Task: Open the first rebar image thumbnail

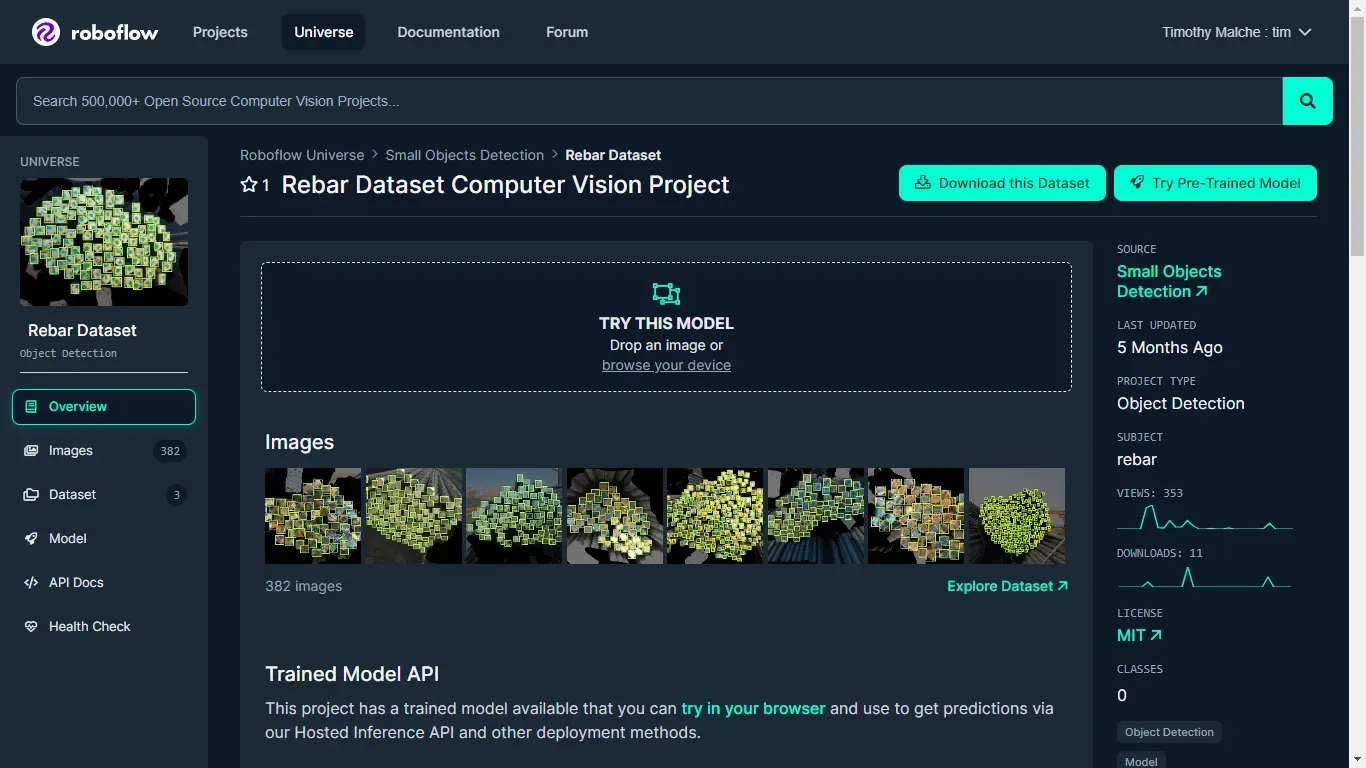Action: (312, 515)
